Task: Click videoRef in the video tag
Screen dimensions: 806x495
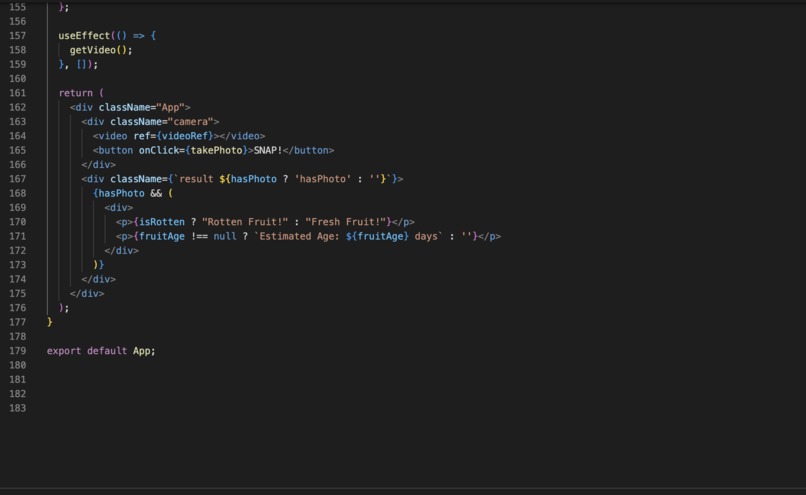Action: coord(185,136)
